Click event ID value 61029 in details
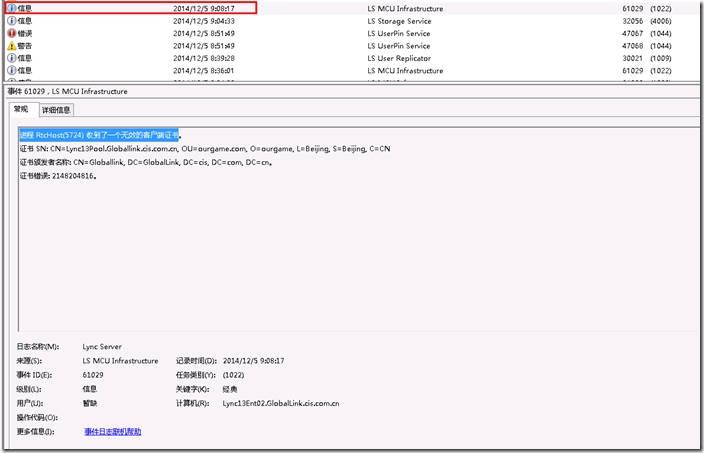 [93, 375]
